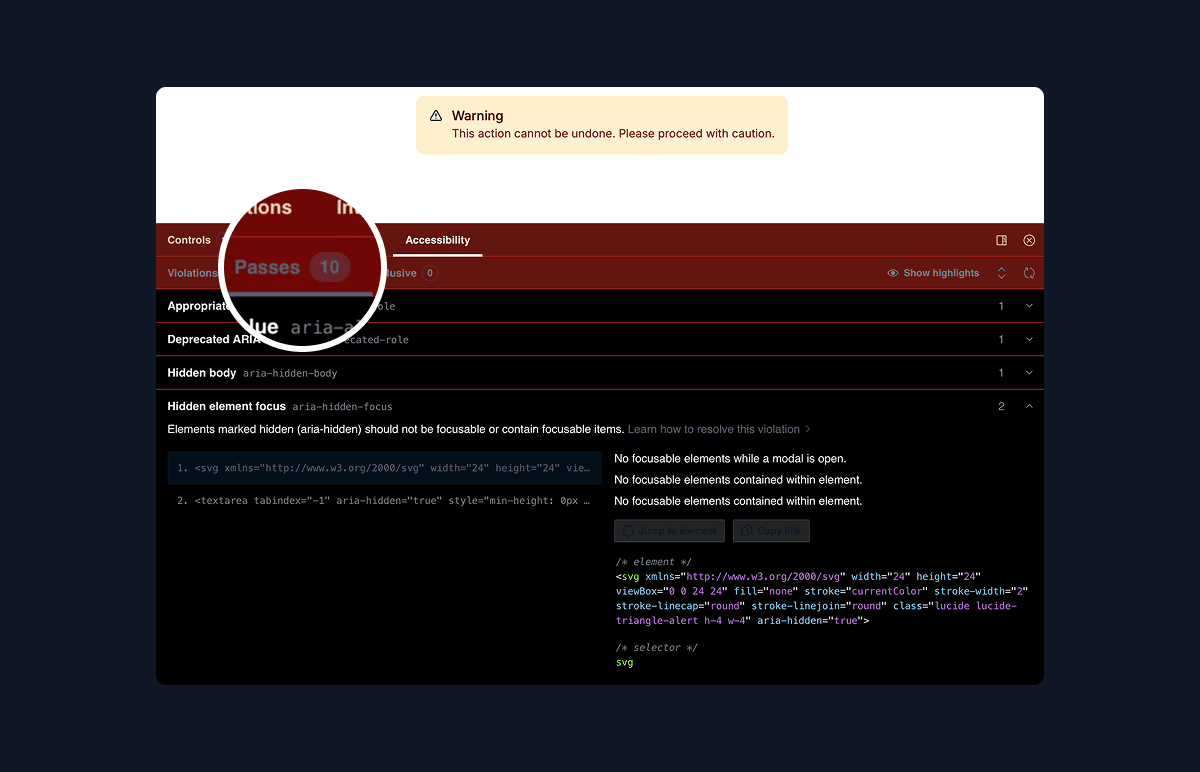Screen dimensions: 1200x772
Task: Click the warning triangle icon in the banner
Action: (x=434, y=116)
